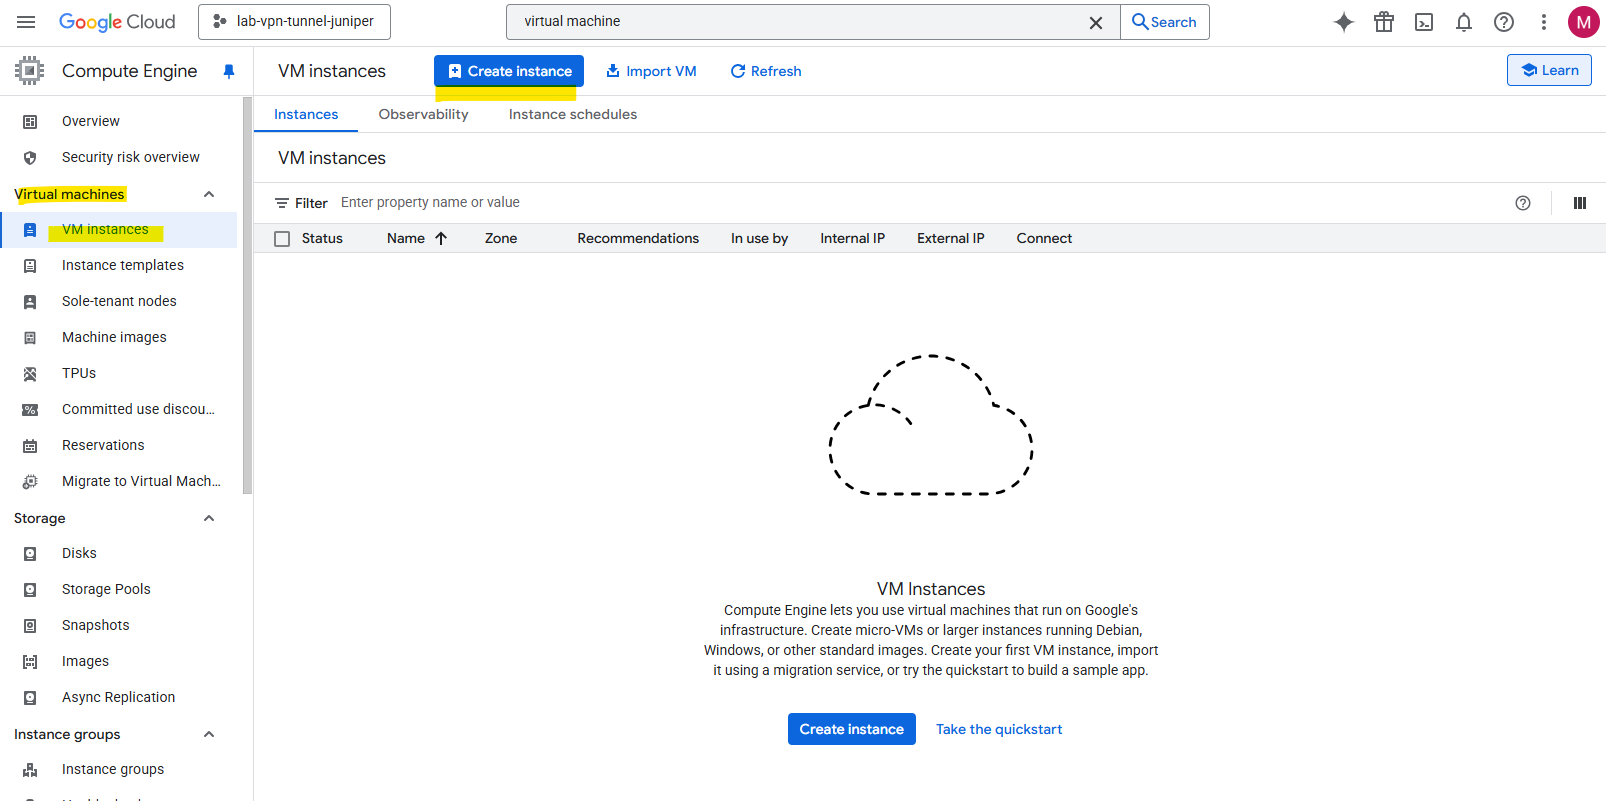Open Async Replication in the sidebar
Screen dimensions: 1606x801
tap(119, 697)
